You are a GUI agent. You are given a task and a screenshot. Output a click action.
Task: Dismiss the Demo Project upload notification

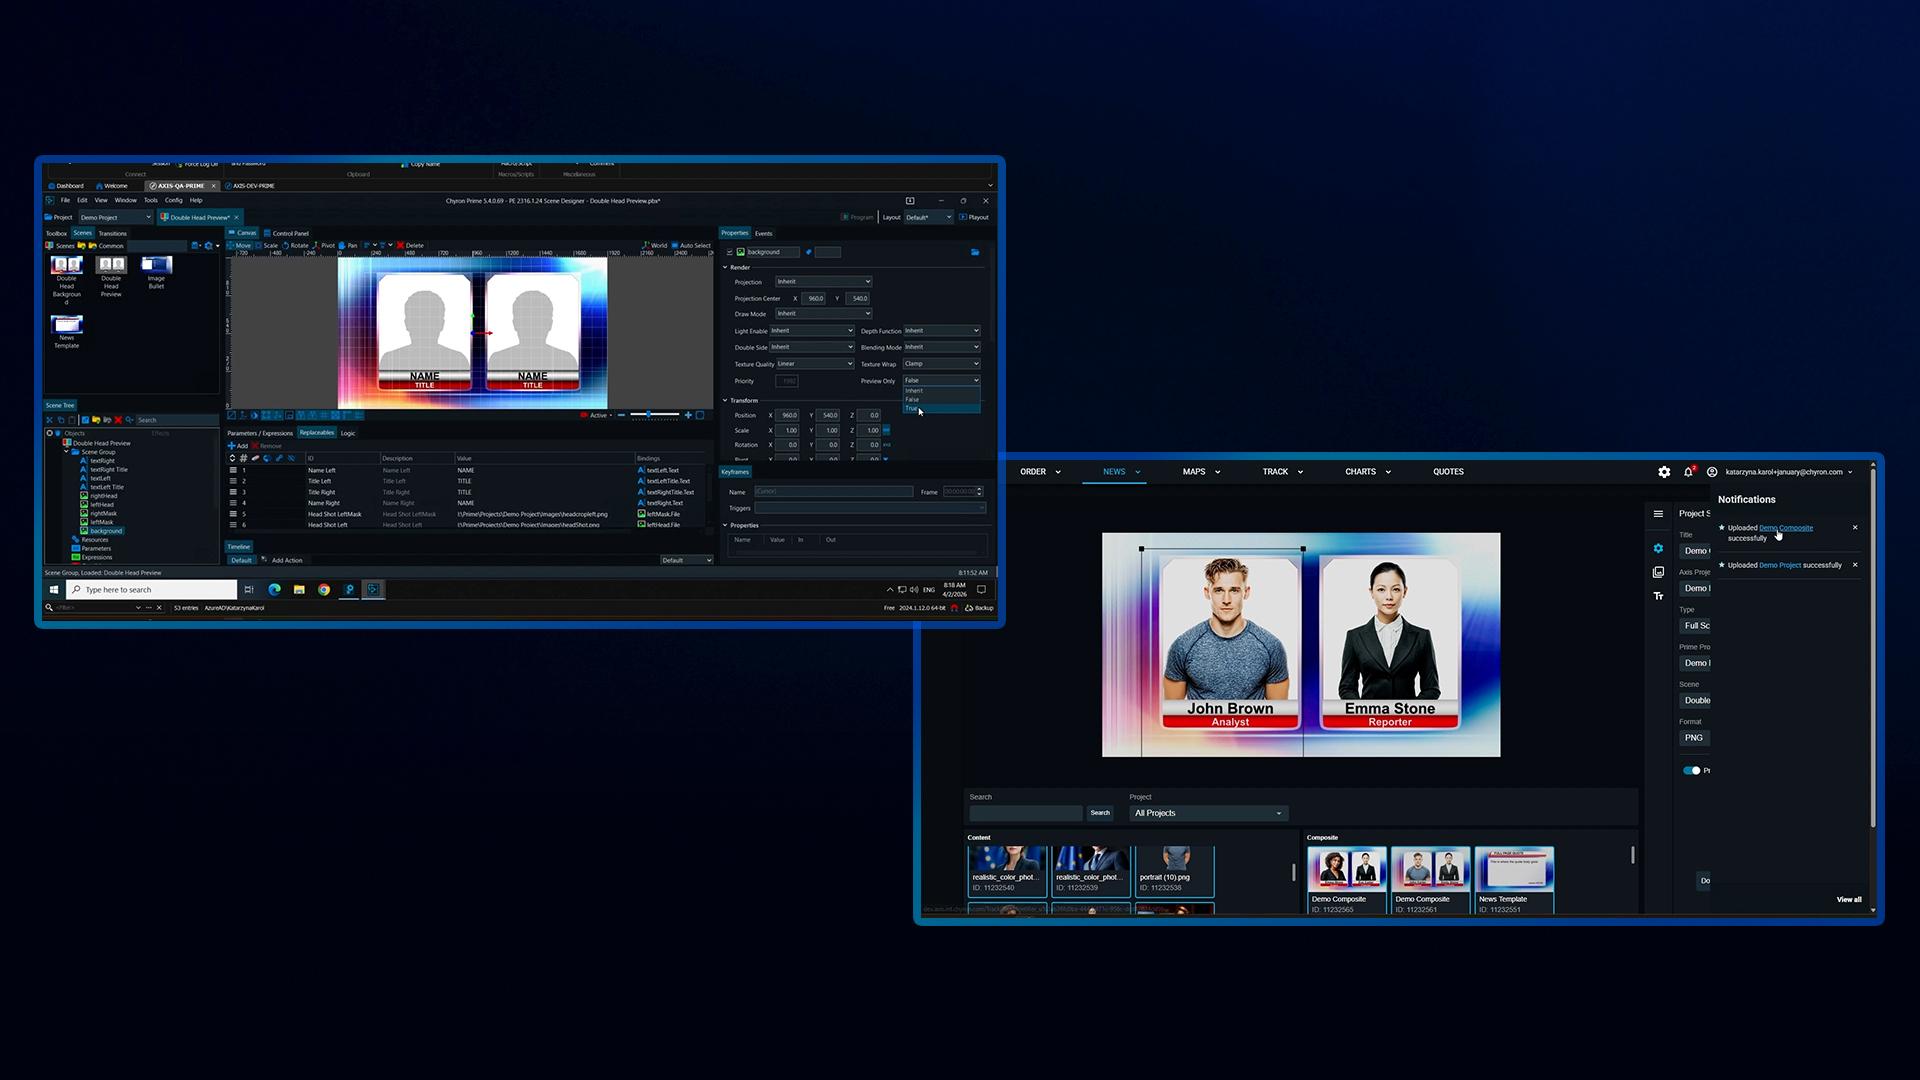(1855, 565)
